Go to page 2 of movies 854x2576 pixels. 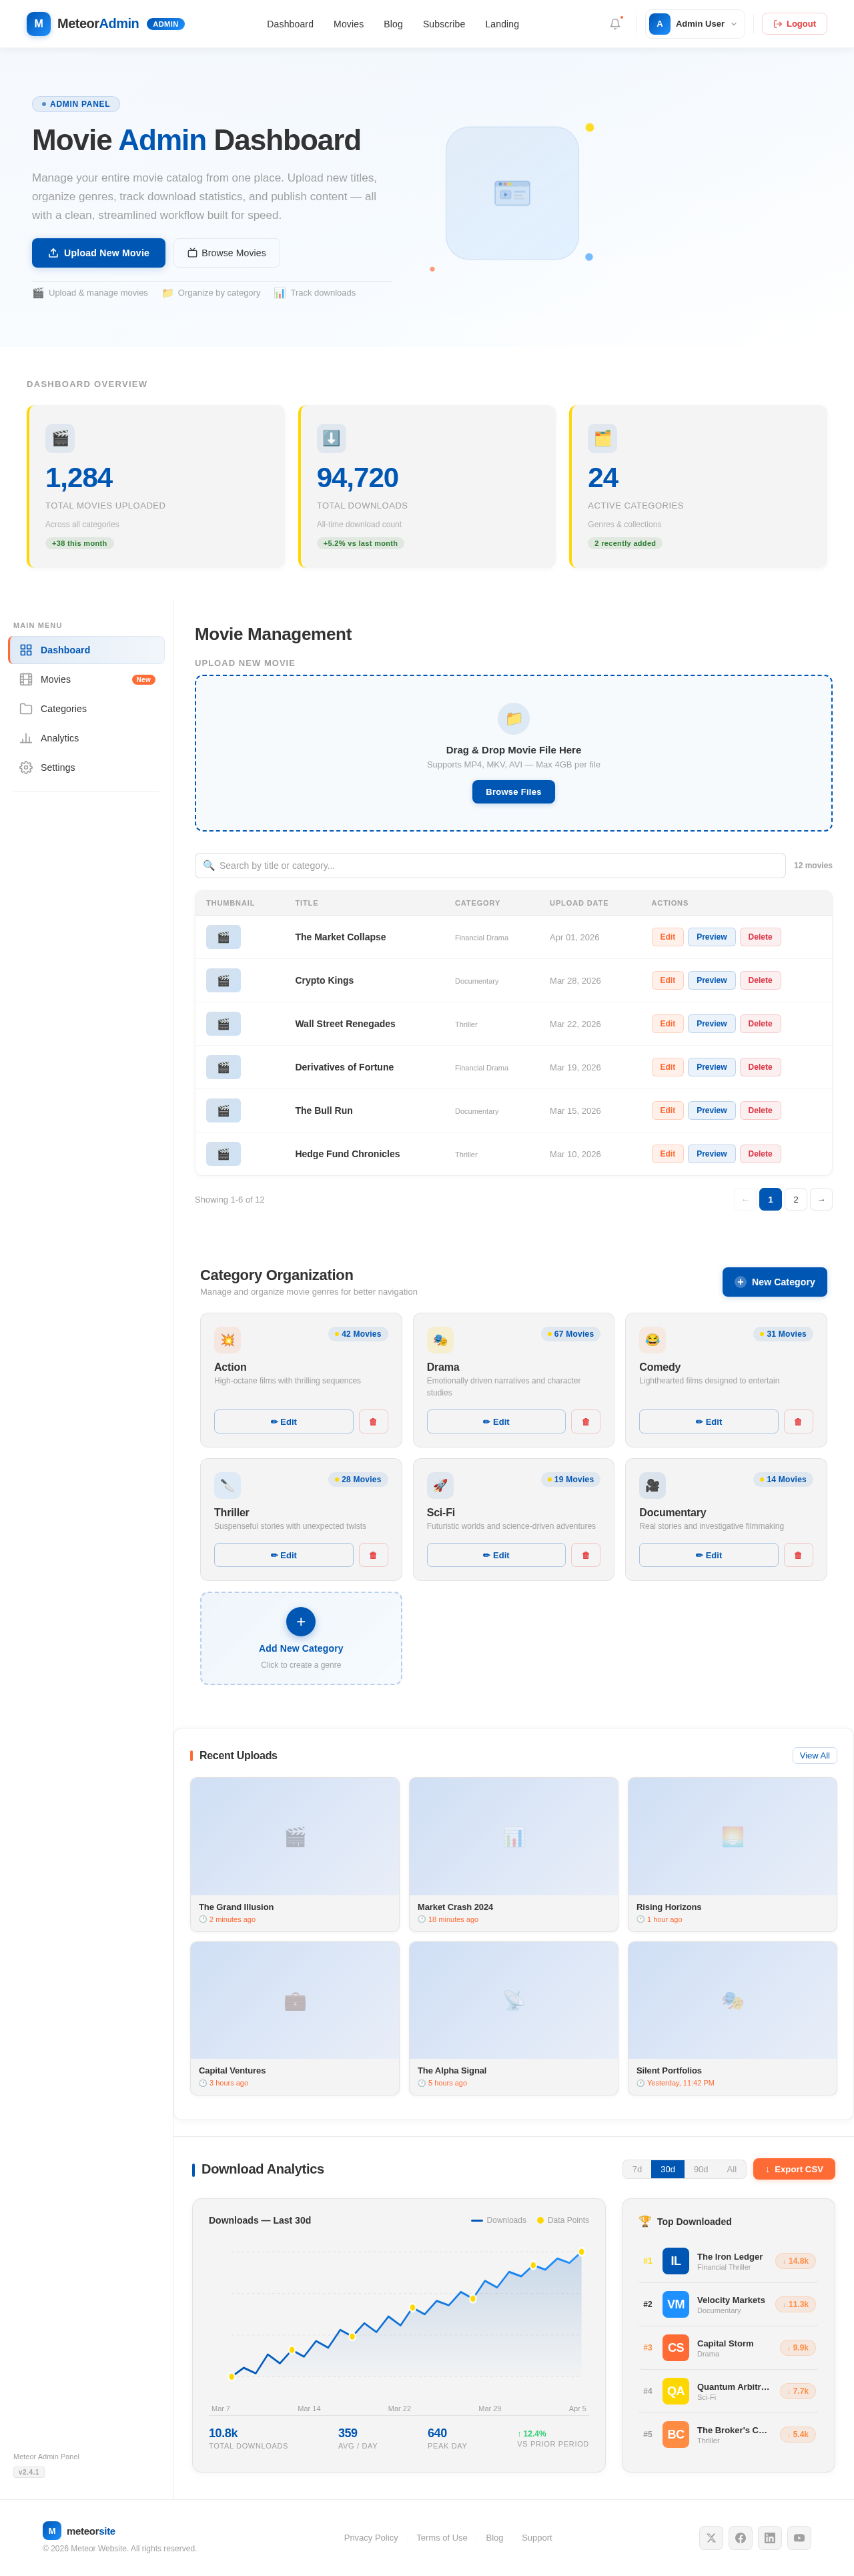pos(795,1200)
